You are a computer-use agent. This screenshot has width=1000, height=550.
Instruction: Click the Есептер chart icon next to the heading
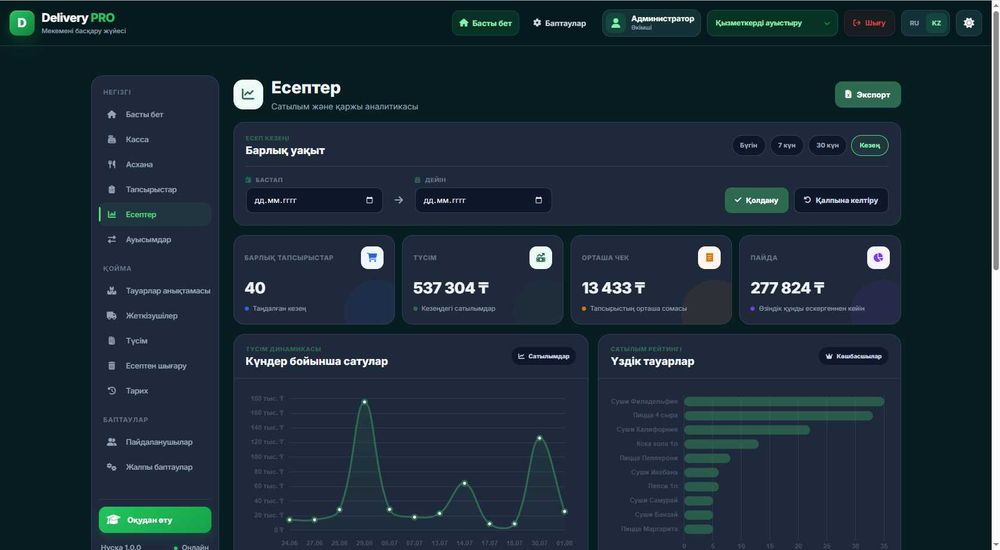248,94
